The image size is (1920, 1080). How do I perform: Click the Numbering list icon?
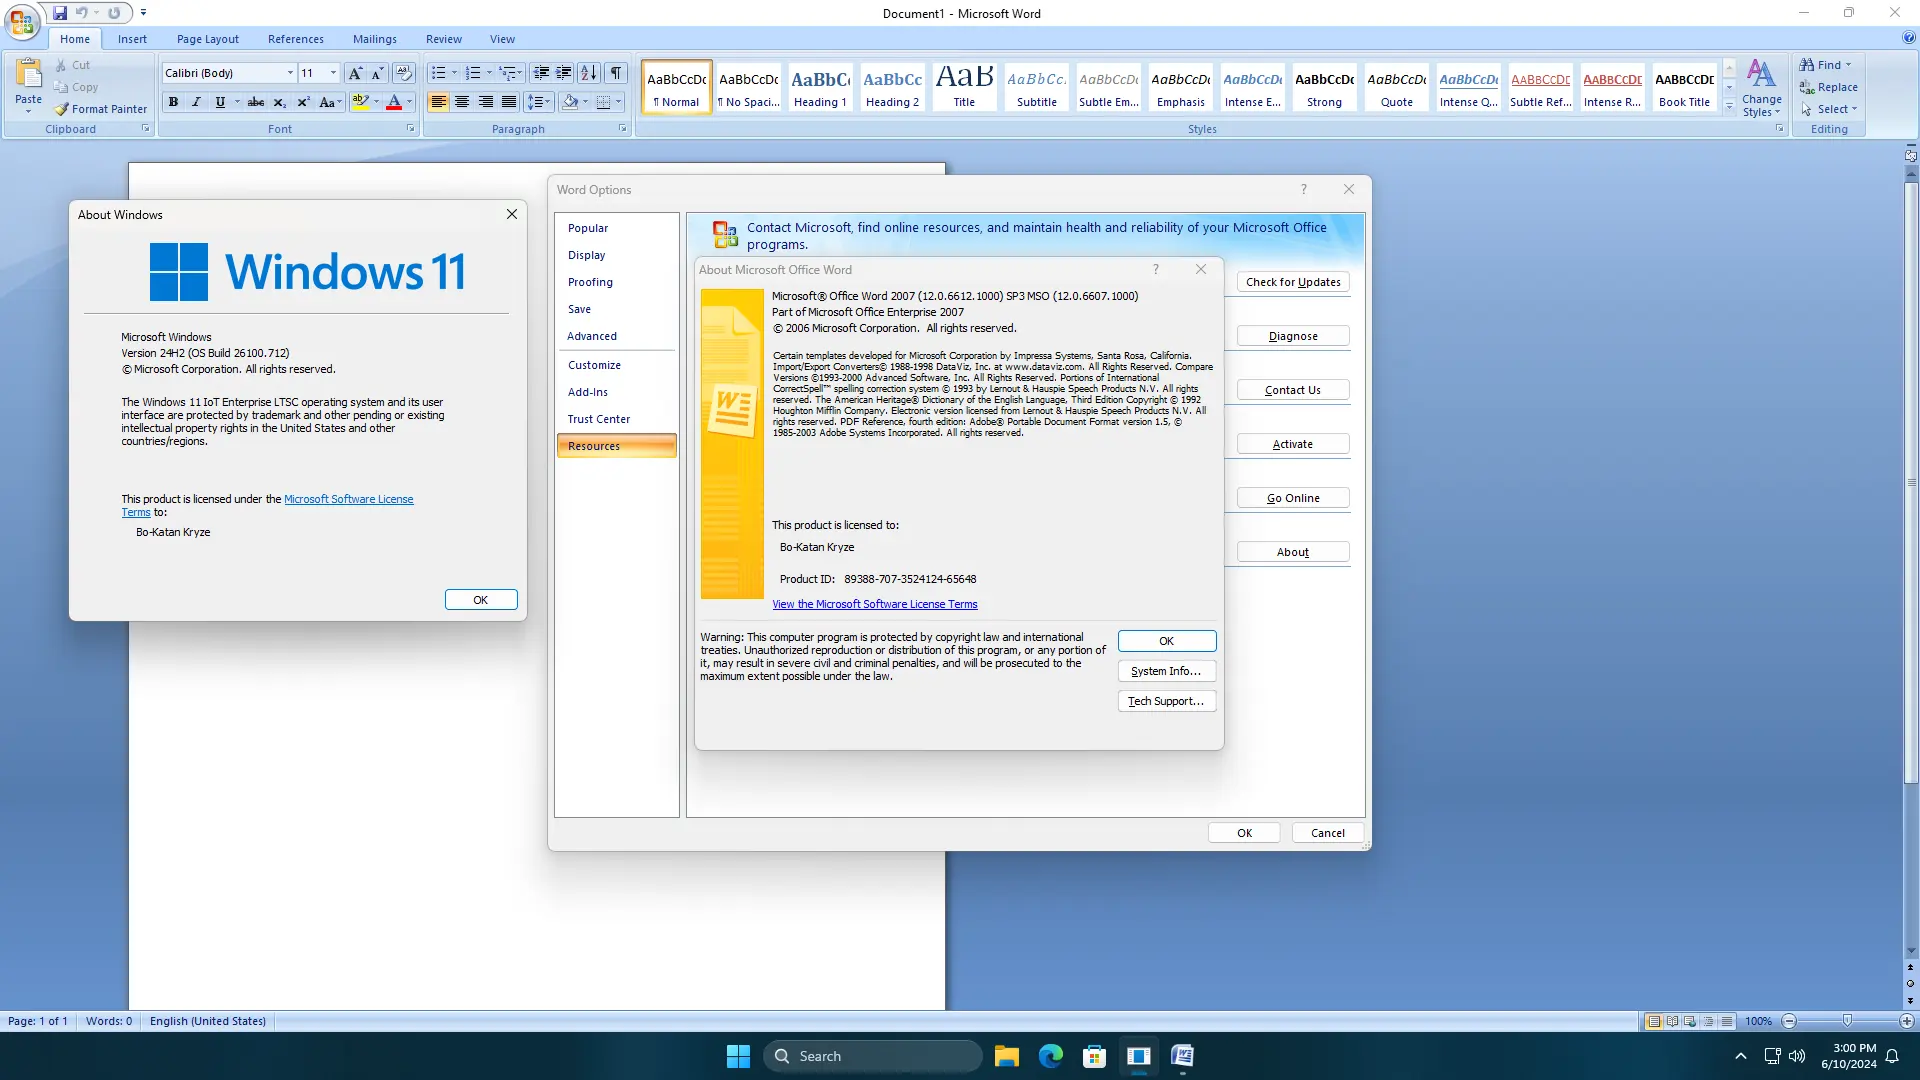pyautogui.click(x=473, y=73)
